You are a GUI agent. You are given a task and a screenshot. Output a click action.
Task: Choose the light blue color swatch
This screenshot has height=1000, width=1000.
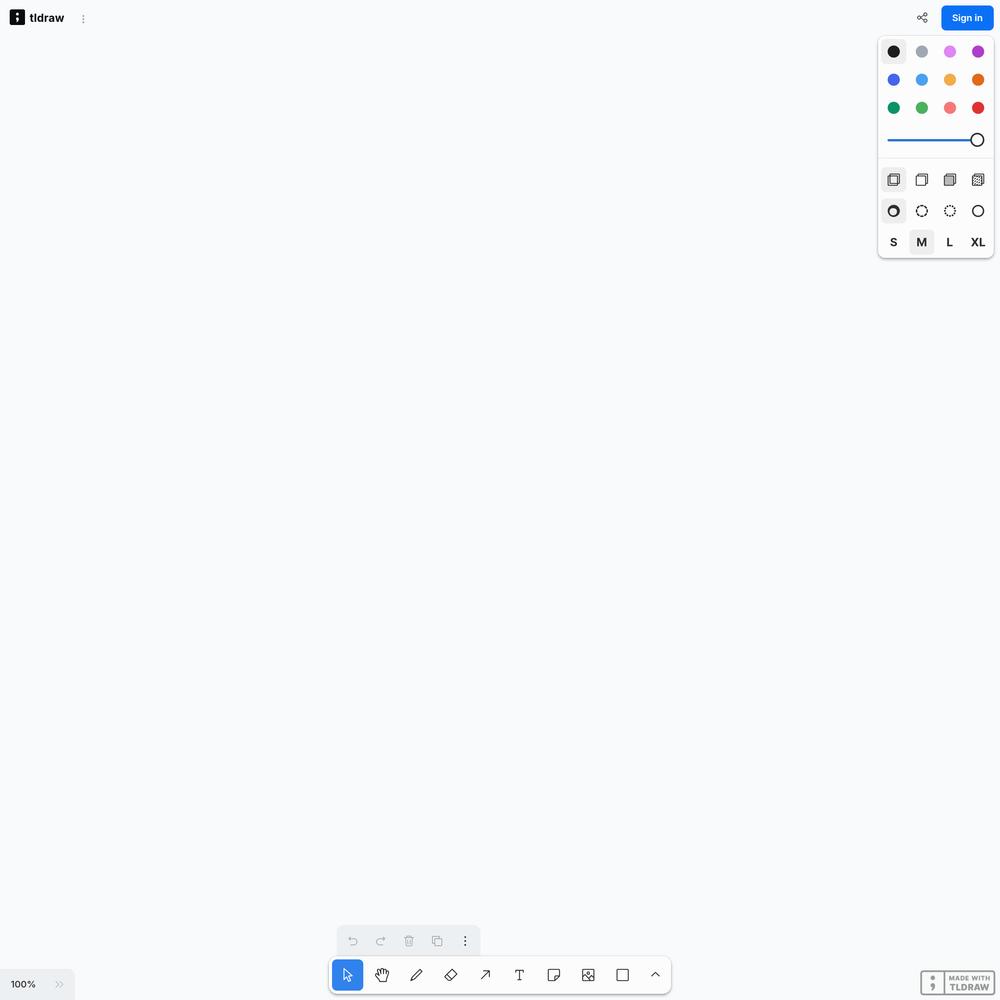pyautogui.click(x=922, y=80)
